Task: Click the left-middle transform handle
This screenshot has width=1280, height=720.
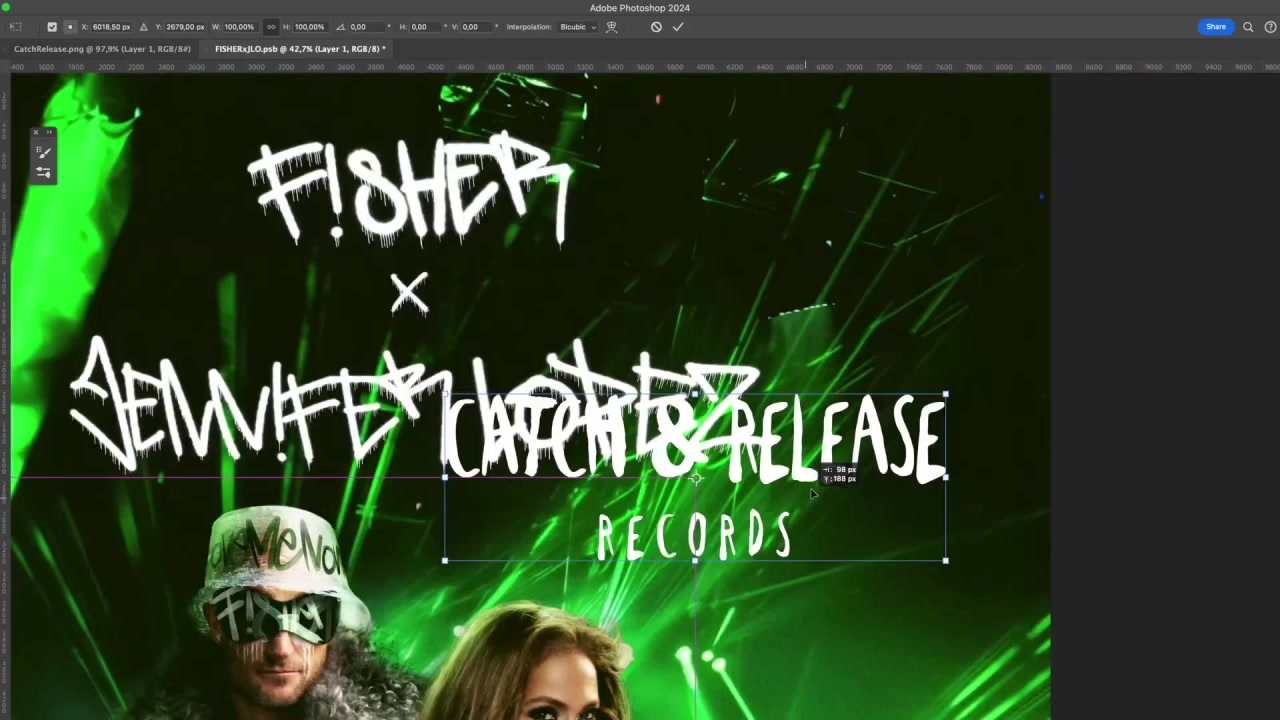Action: coord(445,477)
